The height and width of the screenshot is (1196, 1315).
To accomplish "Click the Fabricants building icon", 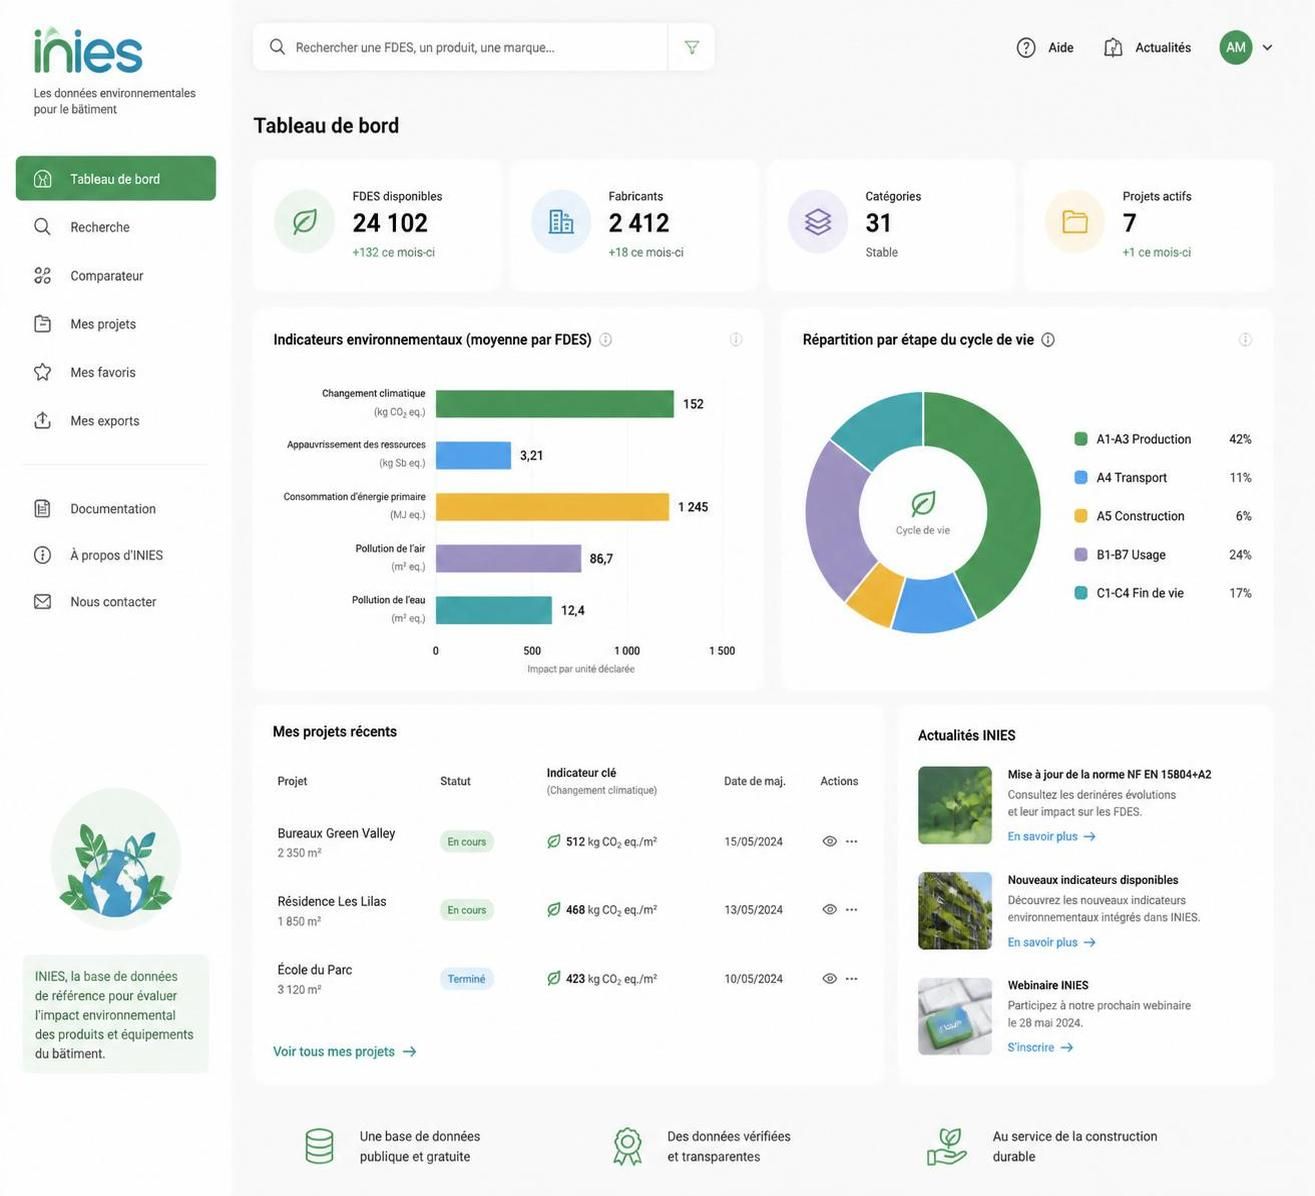I will (561, 221).
